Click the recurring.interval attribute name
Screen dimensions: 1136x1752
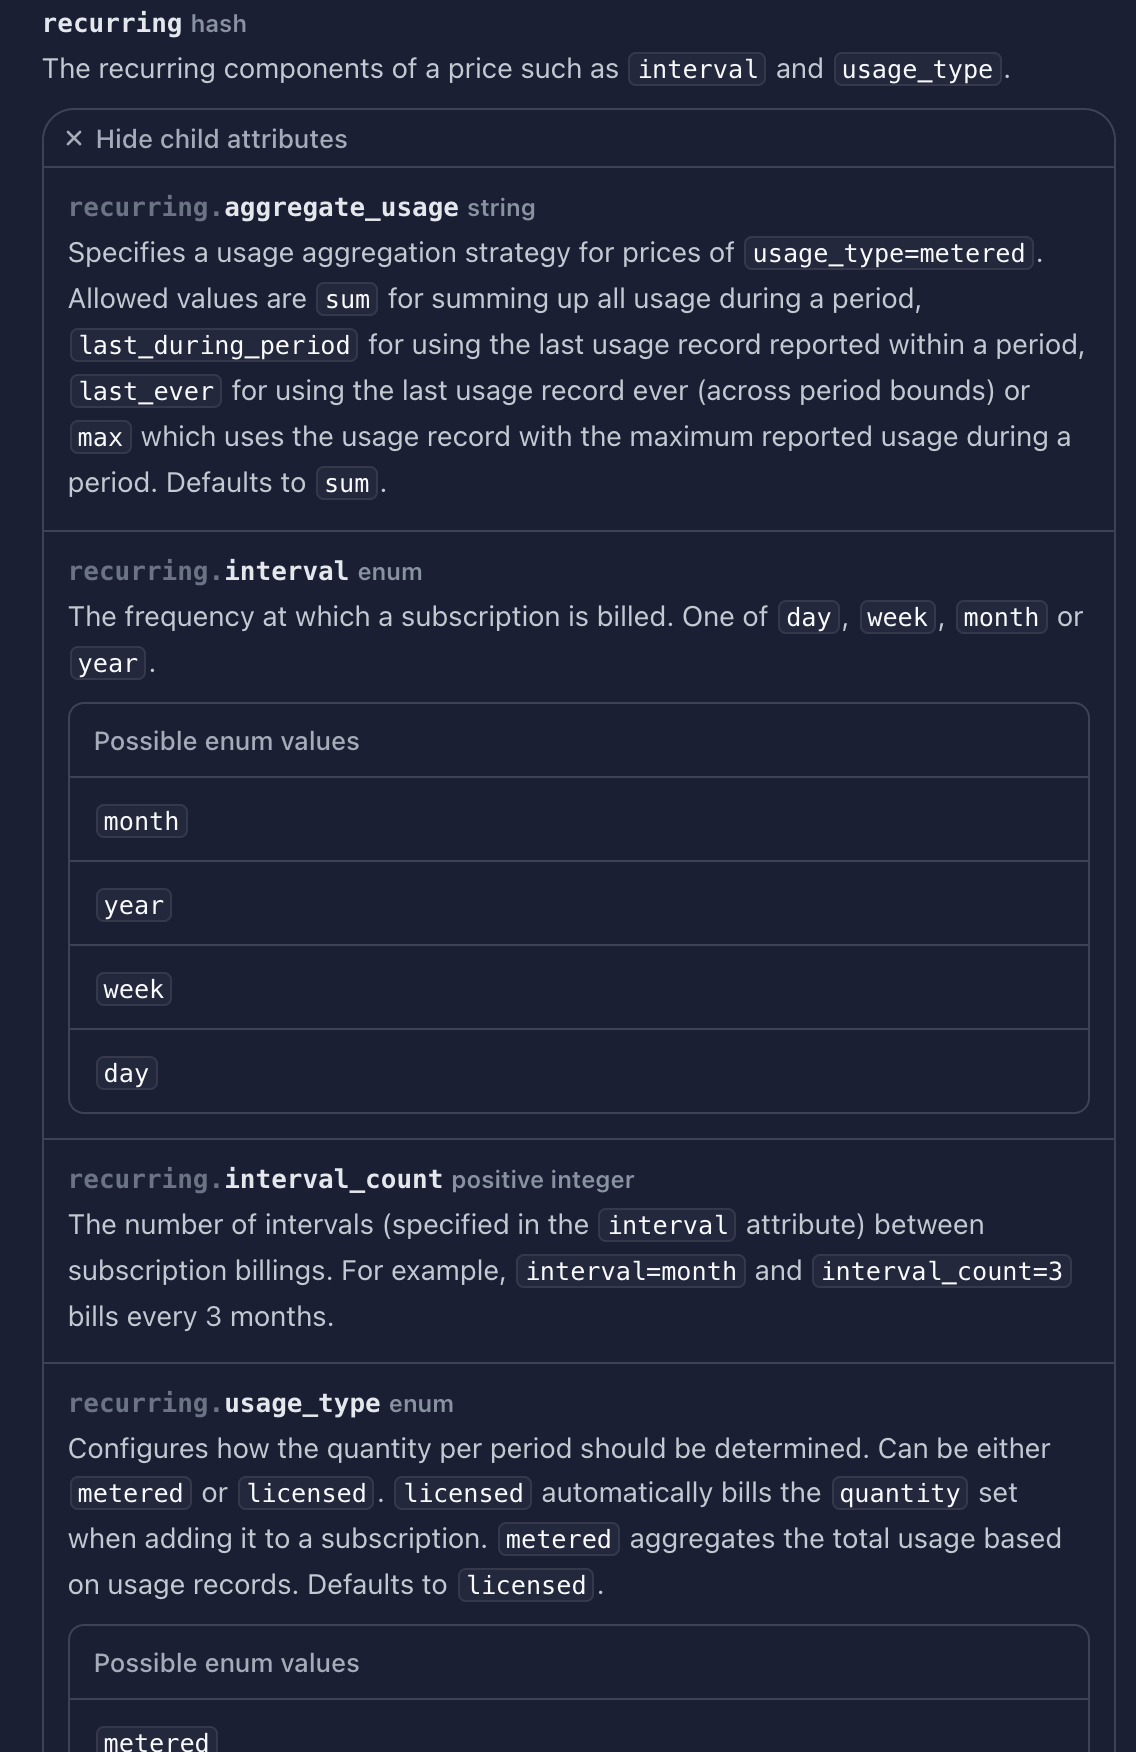pyautogui.click(x=207, y=570)
